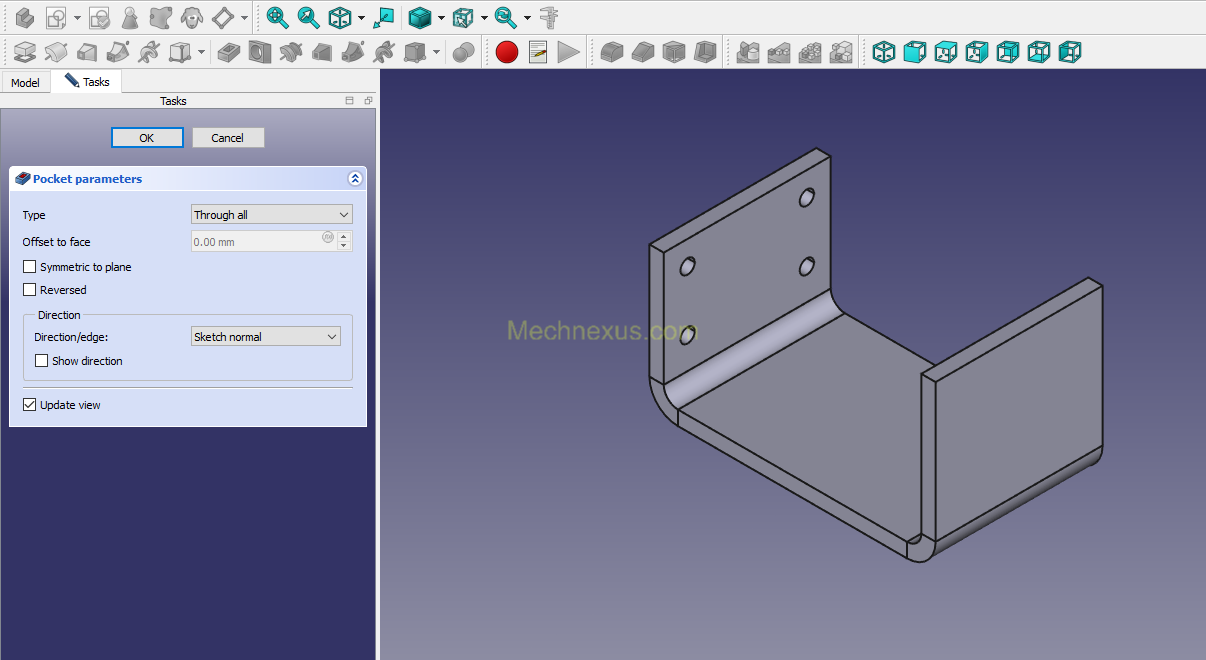Image resolution: width=1206 pixels, height=660 pixels.
Task: Confirm the pocket with OK
Action: pyautogui.click(x=147, y=138)
